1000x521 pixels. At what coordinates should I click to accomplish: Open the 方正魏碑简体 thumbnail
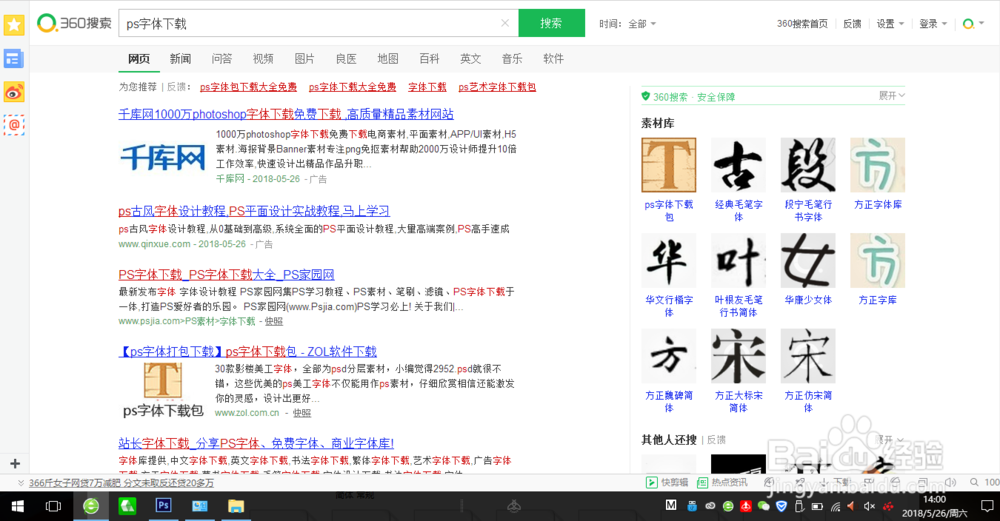pyautogui.click(x=668, y=356)
